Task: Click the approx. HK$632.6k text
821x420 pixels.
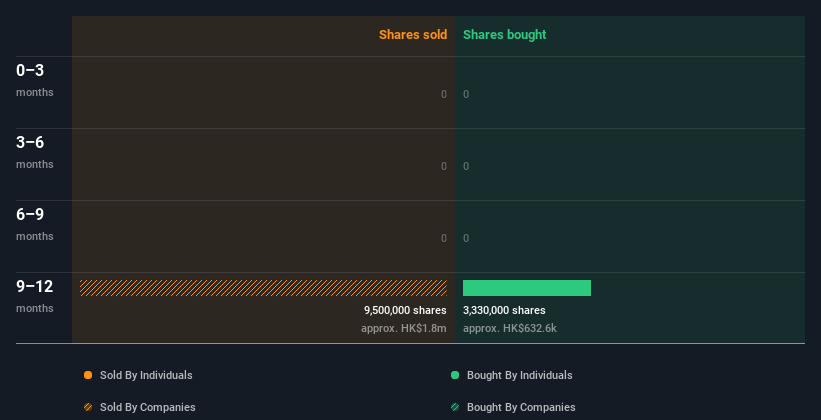Action: tap(510, 329)
